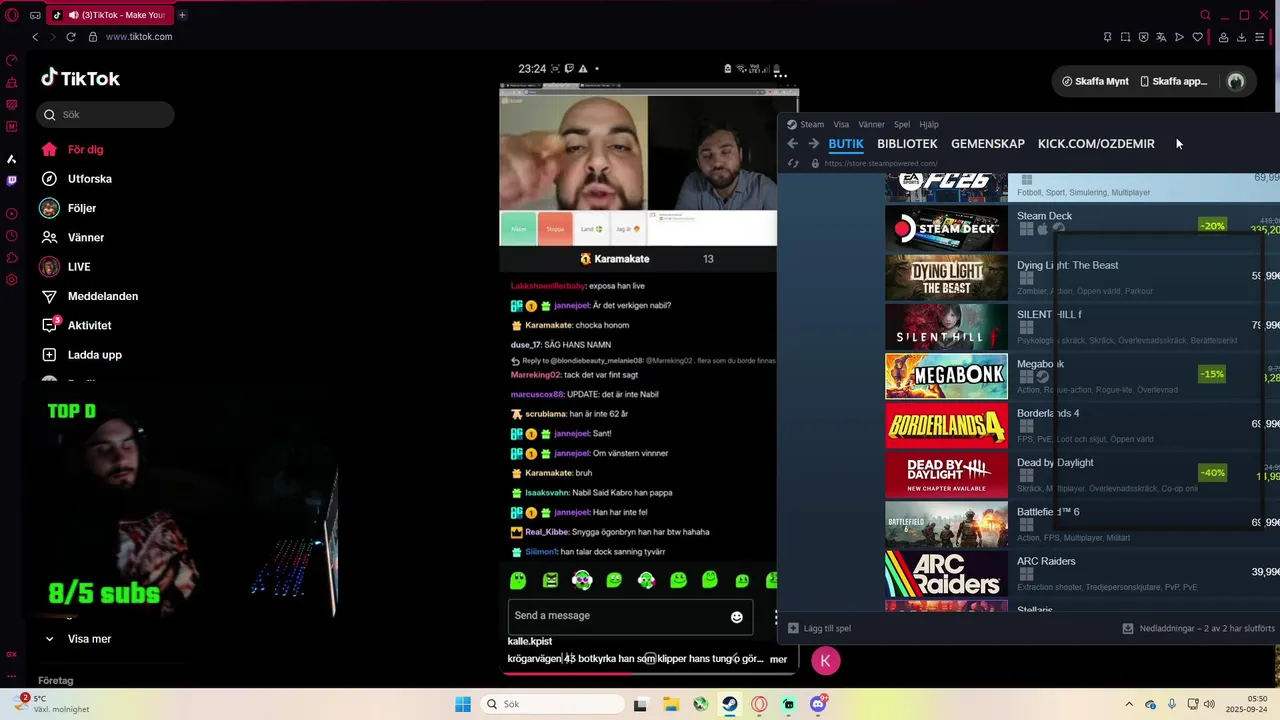Click Skaffa Mynt button
The width and height of the screenshot is (1280, 720).
coord(1095,82)
